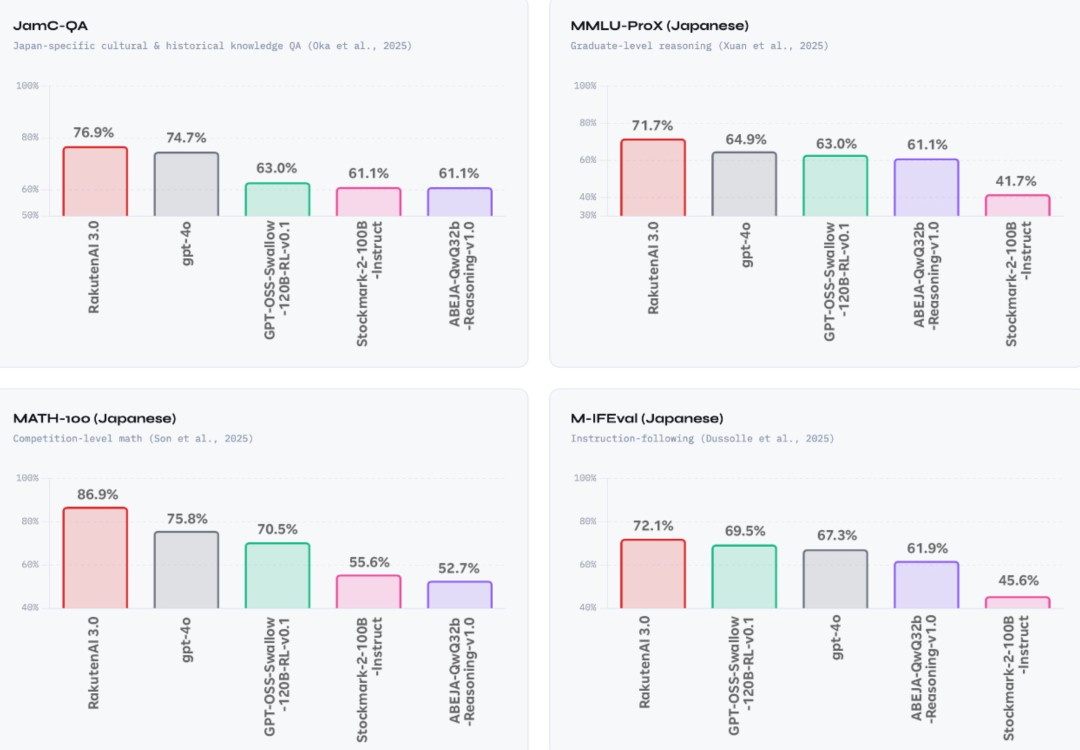Click RakutenAI 3.0 red bar in MMLU-ProX chart

[653, 178]
